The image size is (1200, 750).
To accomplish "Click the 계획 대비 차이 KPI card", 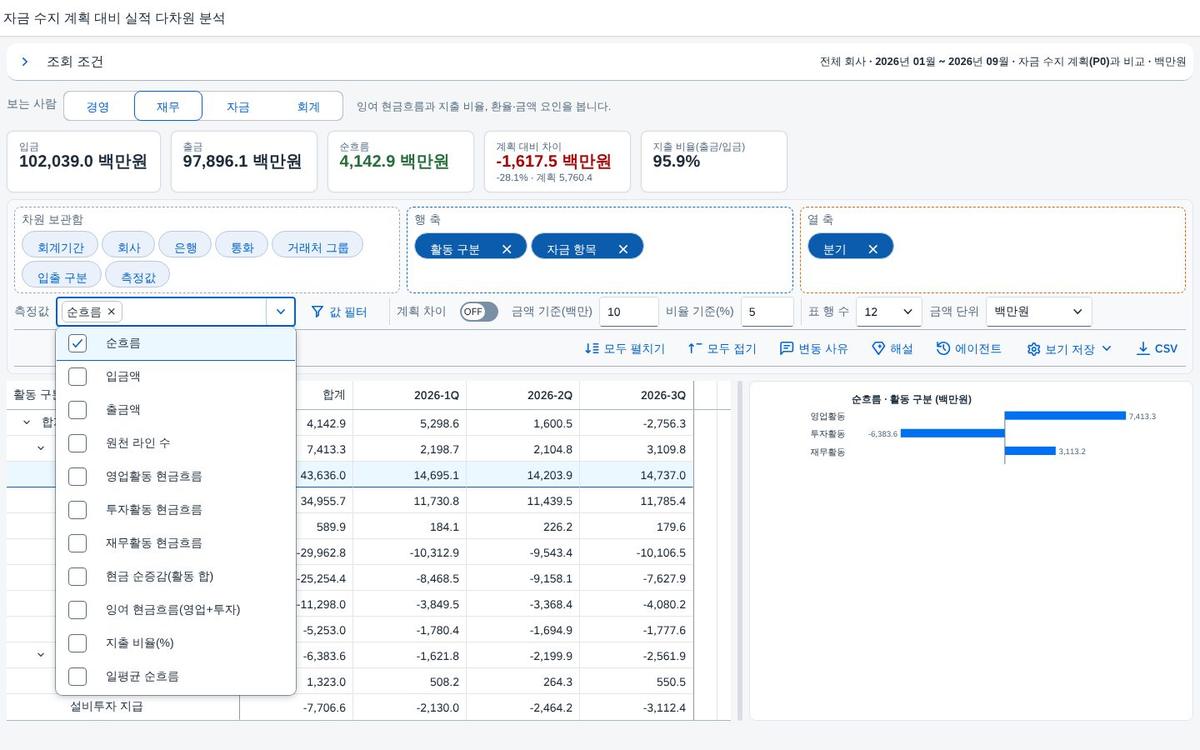I will (557, 161).
